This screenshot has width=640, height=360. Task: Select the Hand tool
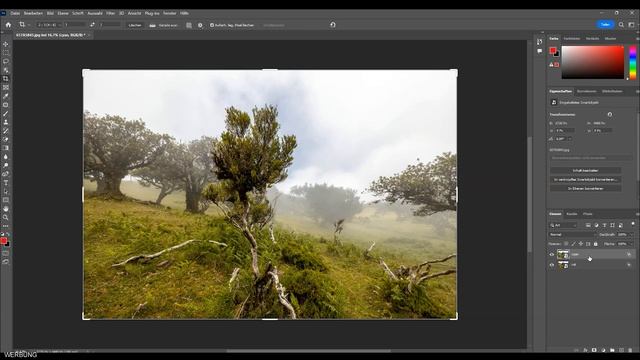[x=6, y=209]
